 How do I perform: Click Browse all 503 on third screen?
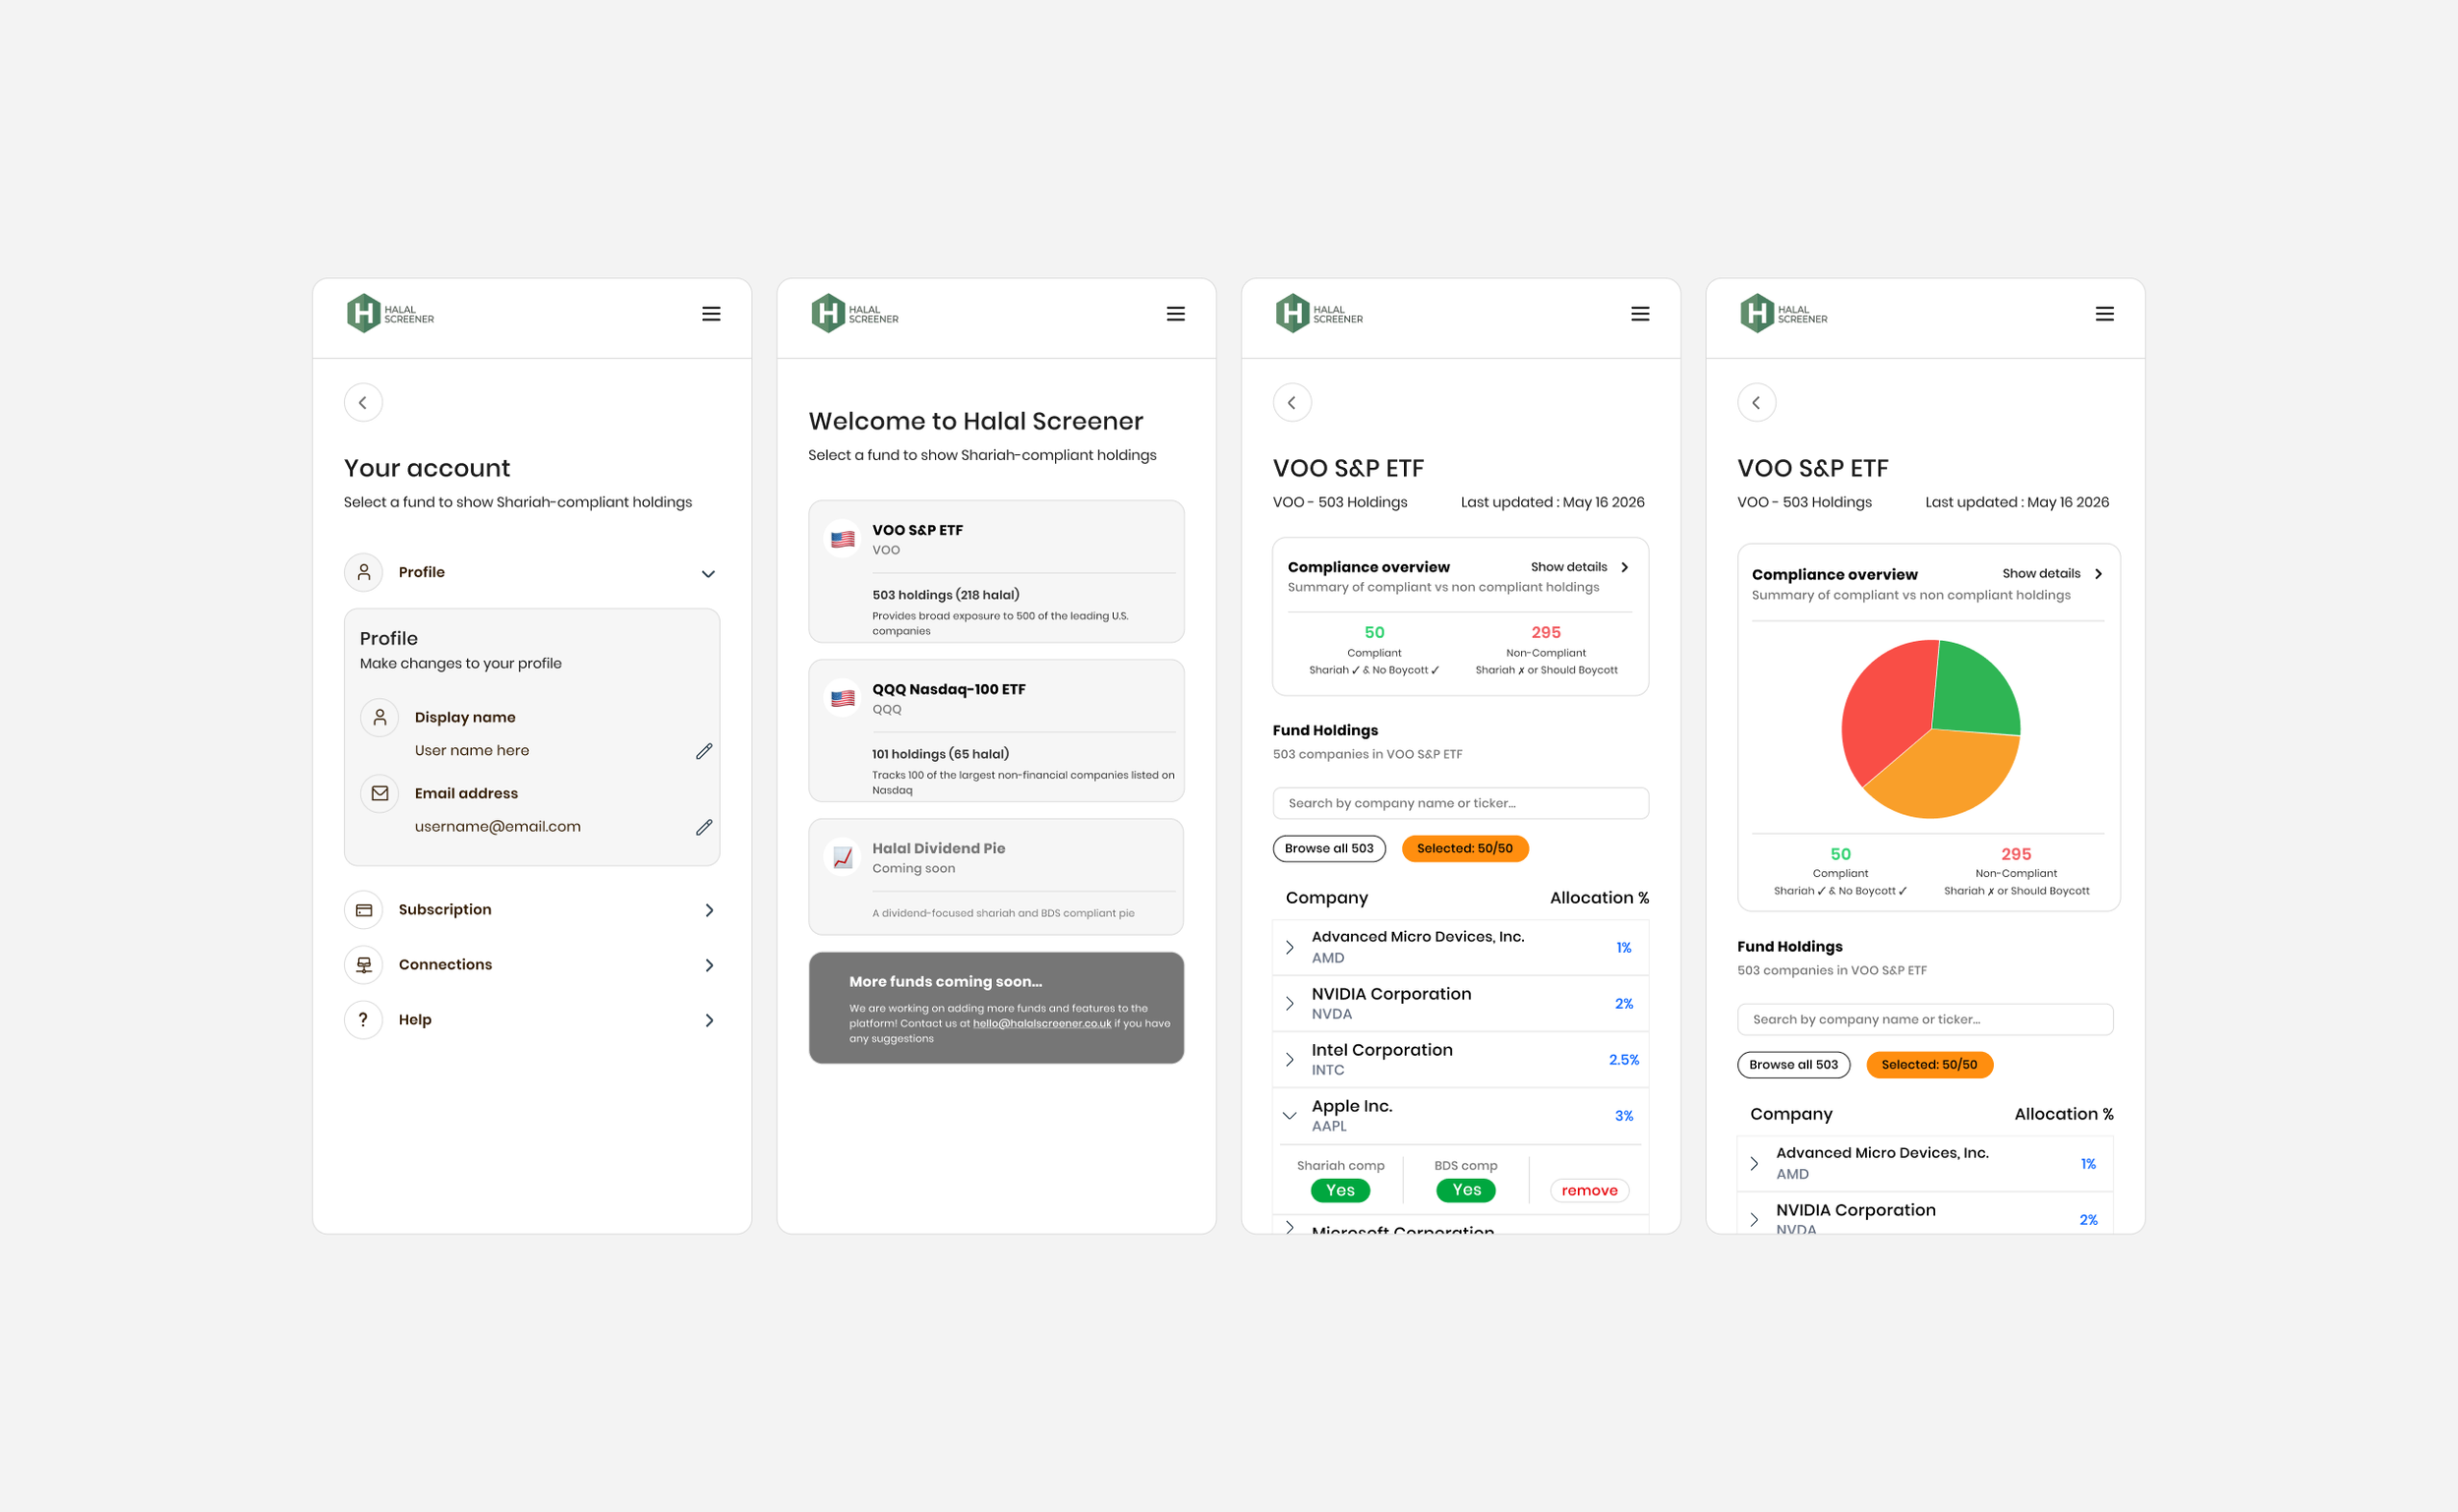1329,848
